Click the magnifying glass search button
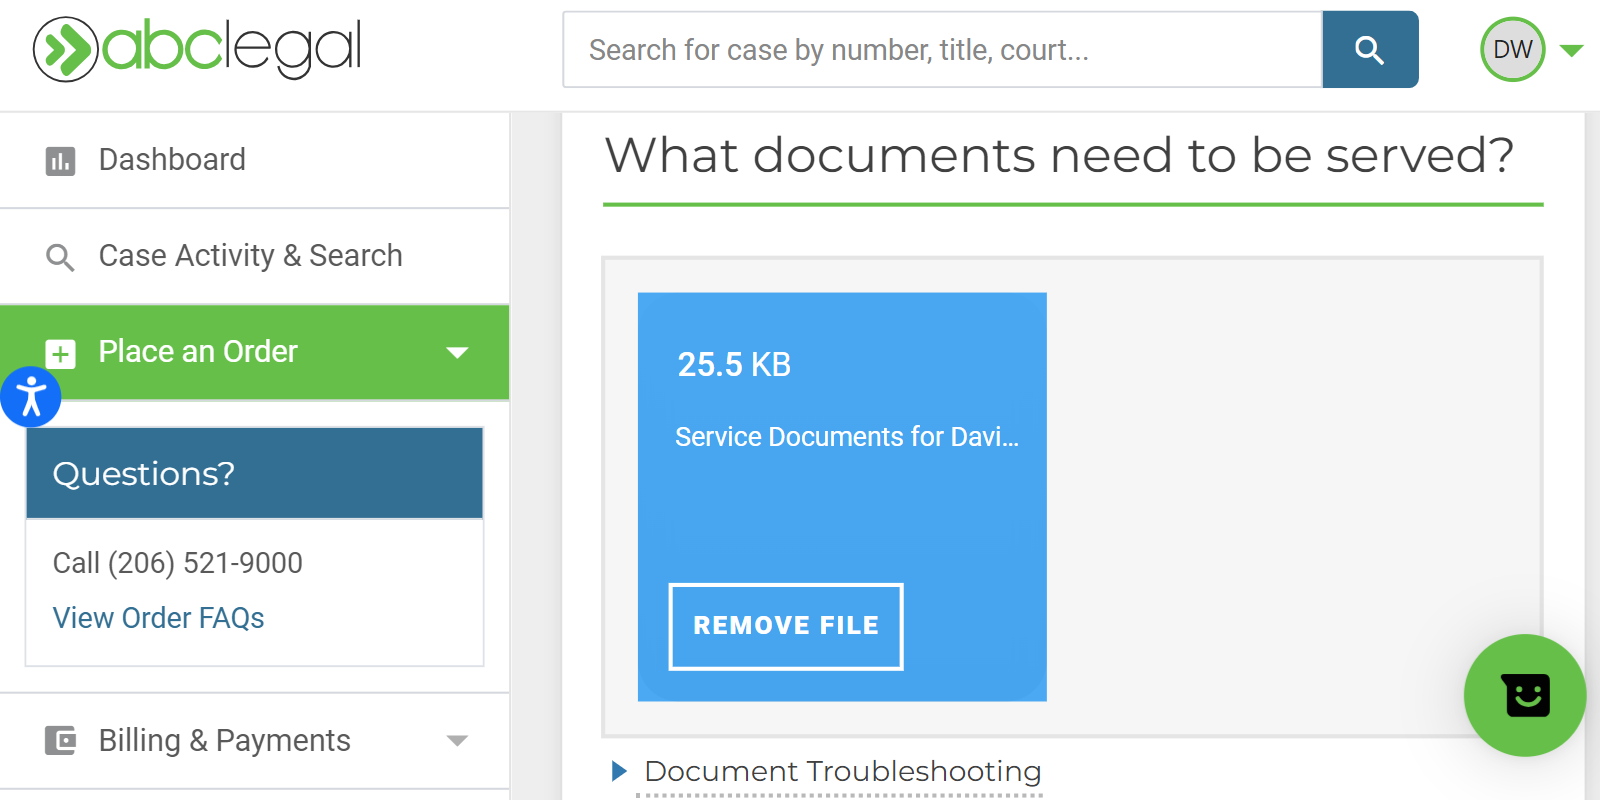This screenshot has height=800, width=1600. [1369, 50]
